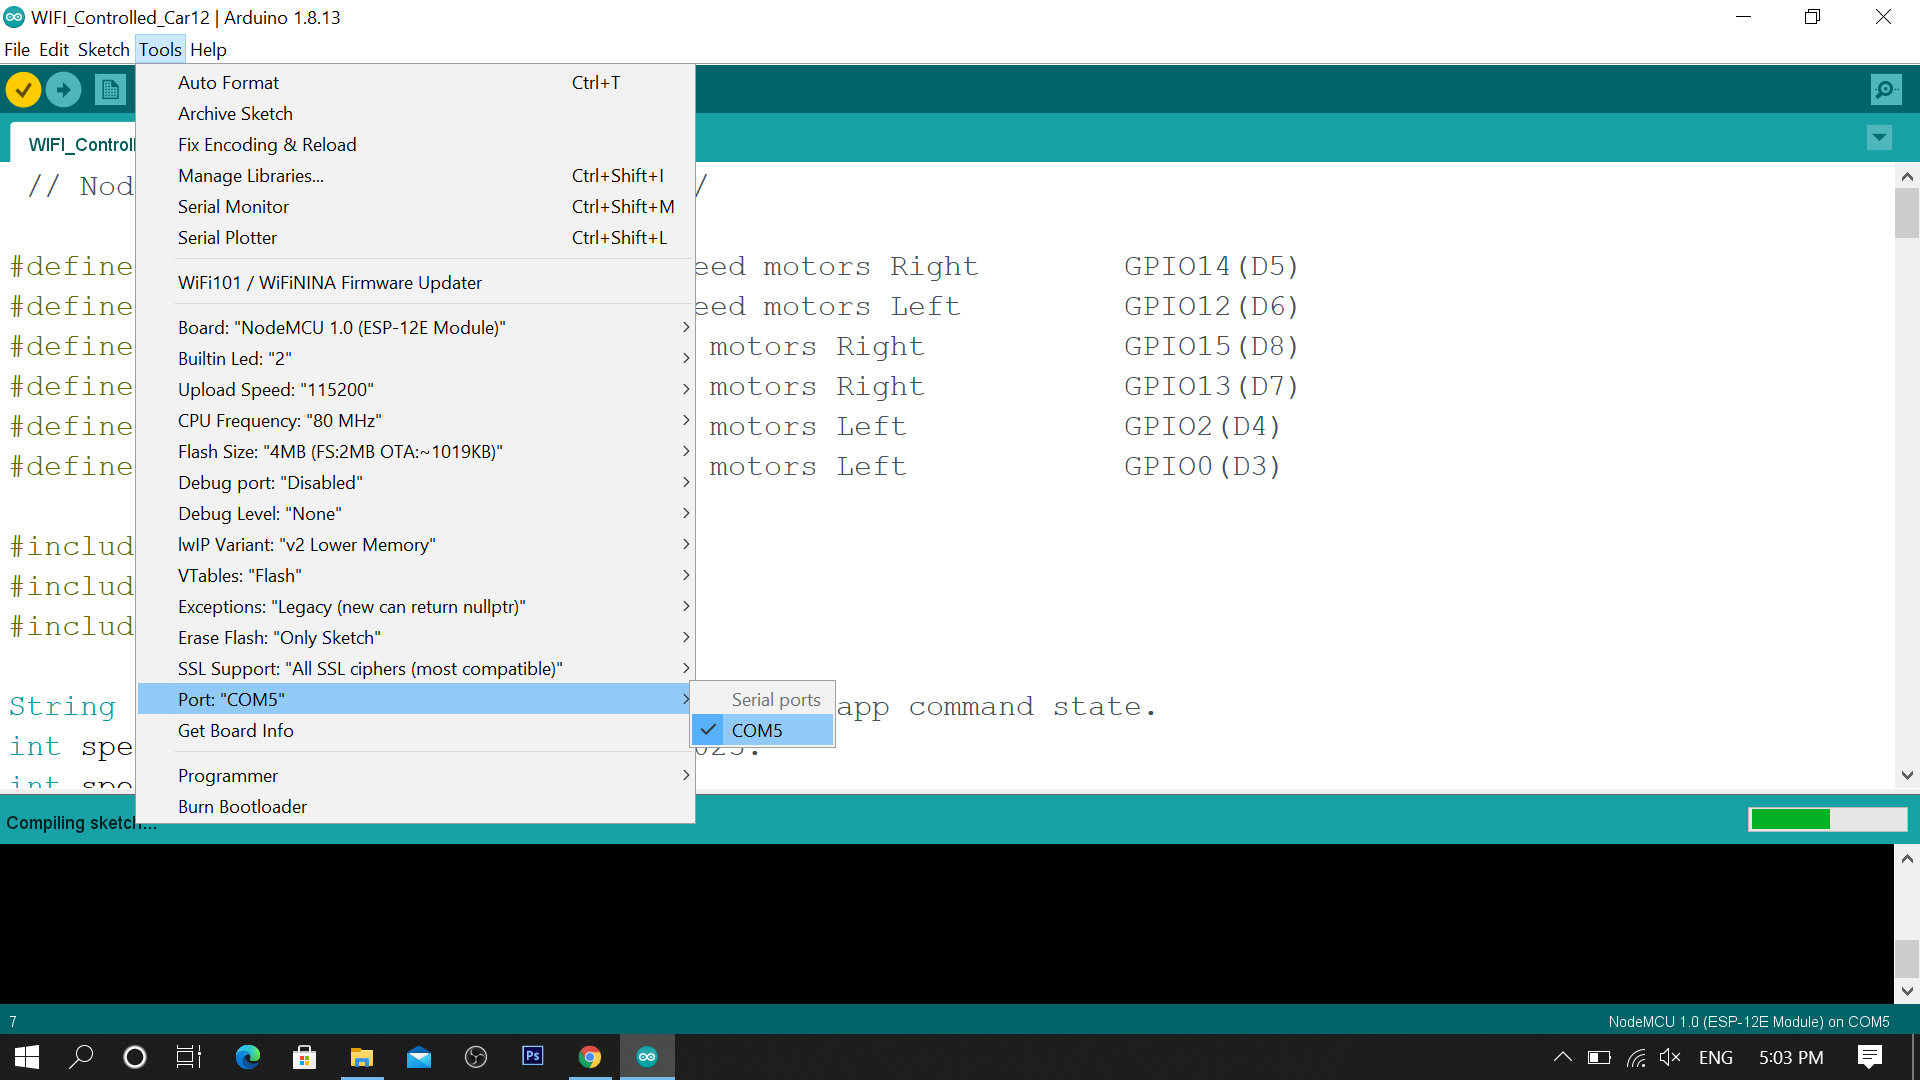Click Serial Monitor menu item

[233, 206]
